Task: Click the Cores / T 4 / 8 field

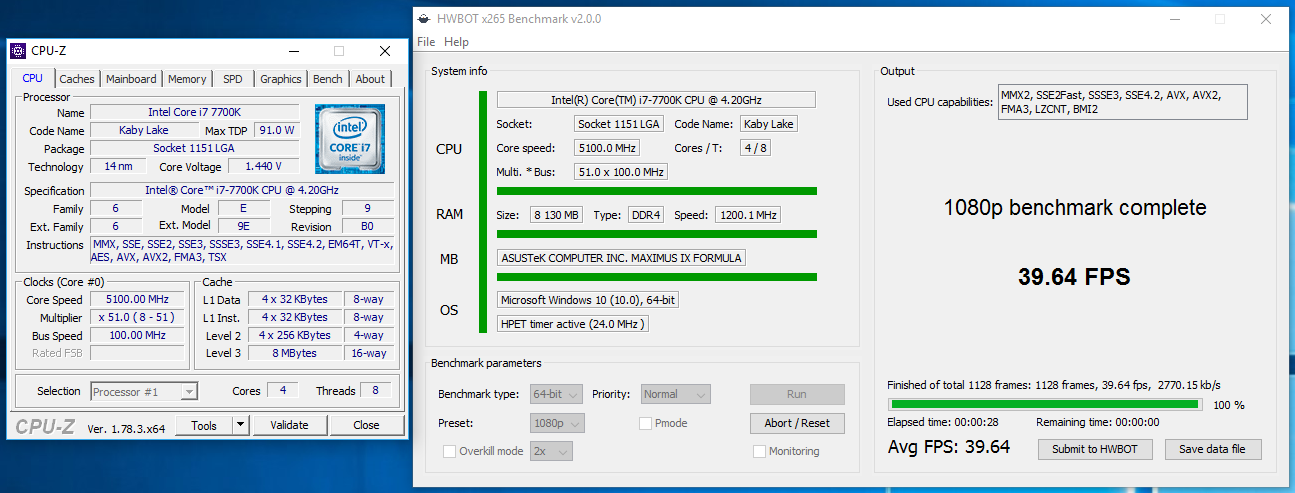Action: pyautogui.click(x=755, y=148)
